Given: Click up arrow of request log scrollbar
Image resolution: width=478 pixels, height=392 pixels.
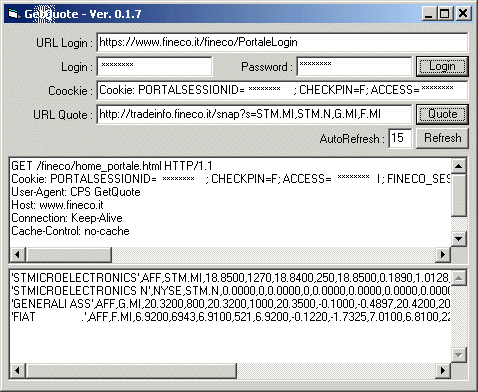Looking at the screenshot, I should click(x=459, y=166).
